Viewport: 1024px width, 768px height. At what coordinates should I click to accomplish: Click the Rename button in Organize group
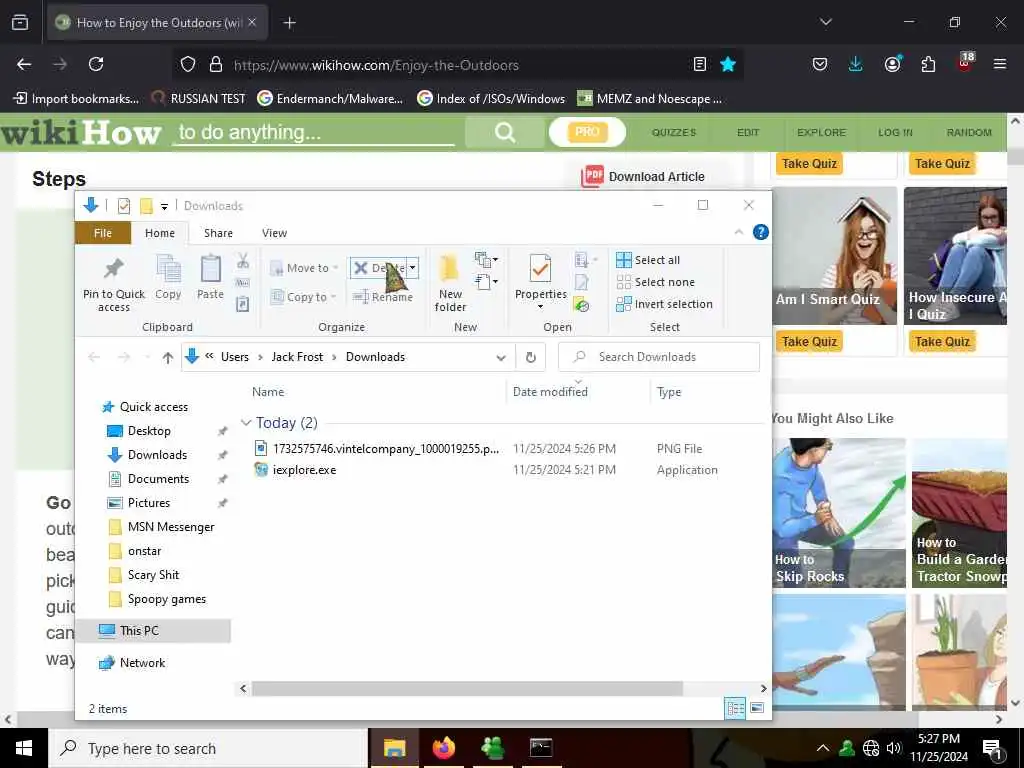pos(383,297)
